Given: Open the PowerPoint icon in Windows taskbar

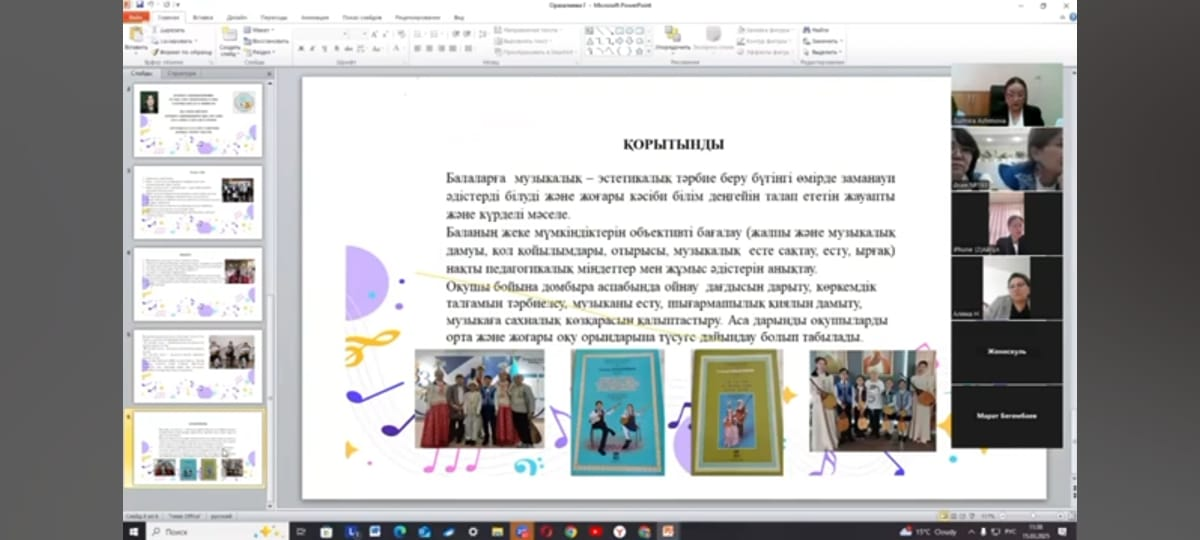Looking at the screenshot, I should coord(667,531).
